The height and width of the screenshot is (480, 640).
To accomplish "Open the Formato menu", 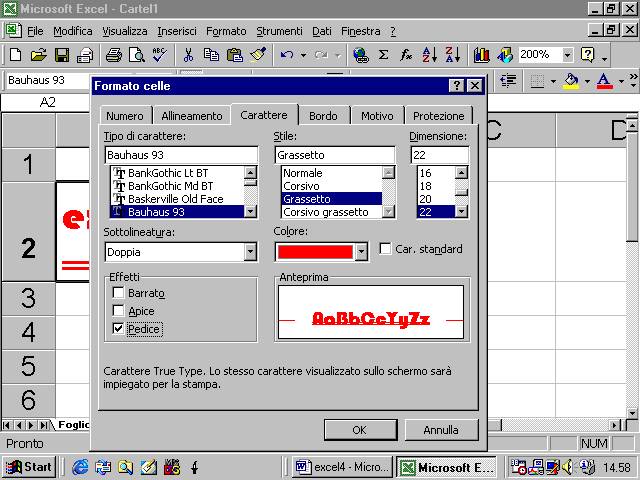I will pos(226,31).
